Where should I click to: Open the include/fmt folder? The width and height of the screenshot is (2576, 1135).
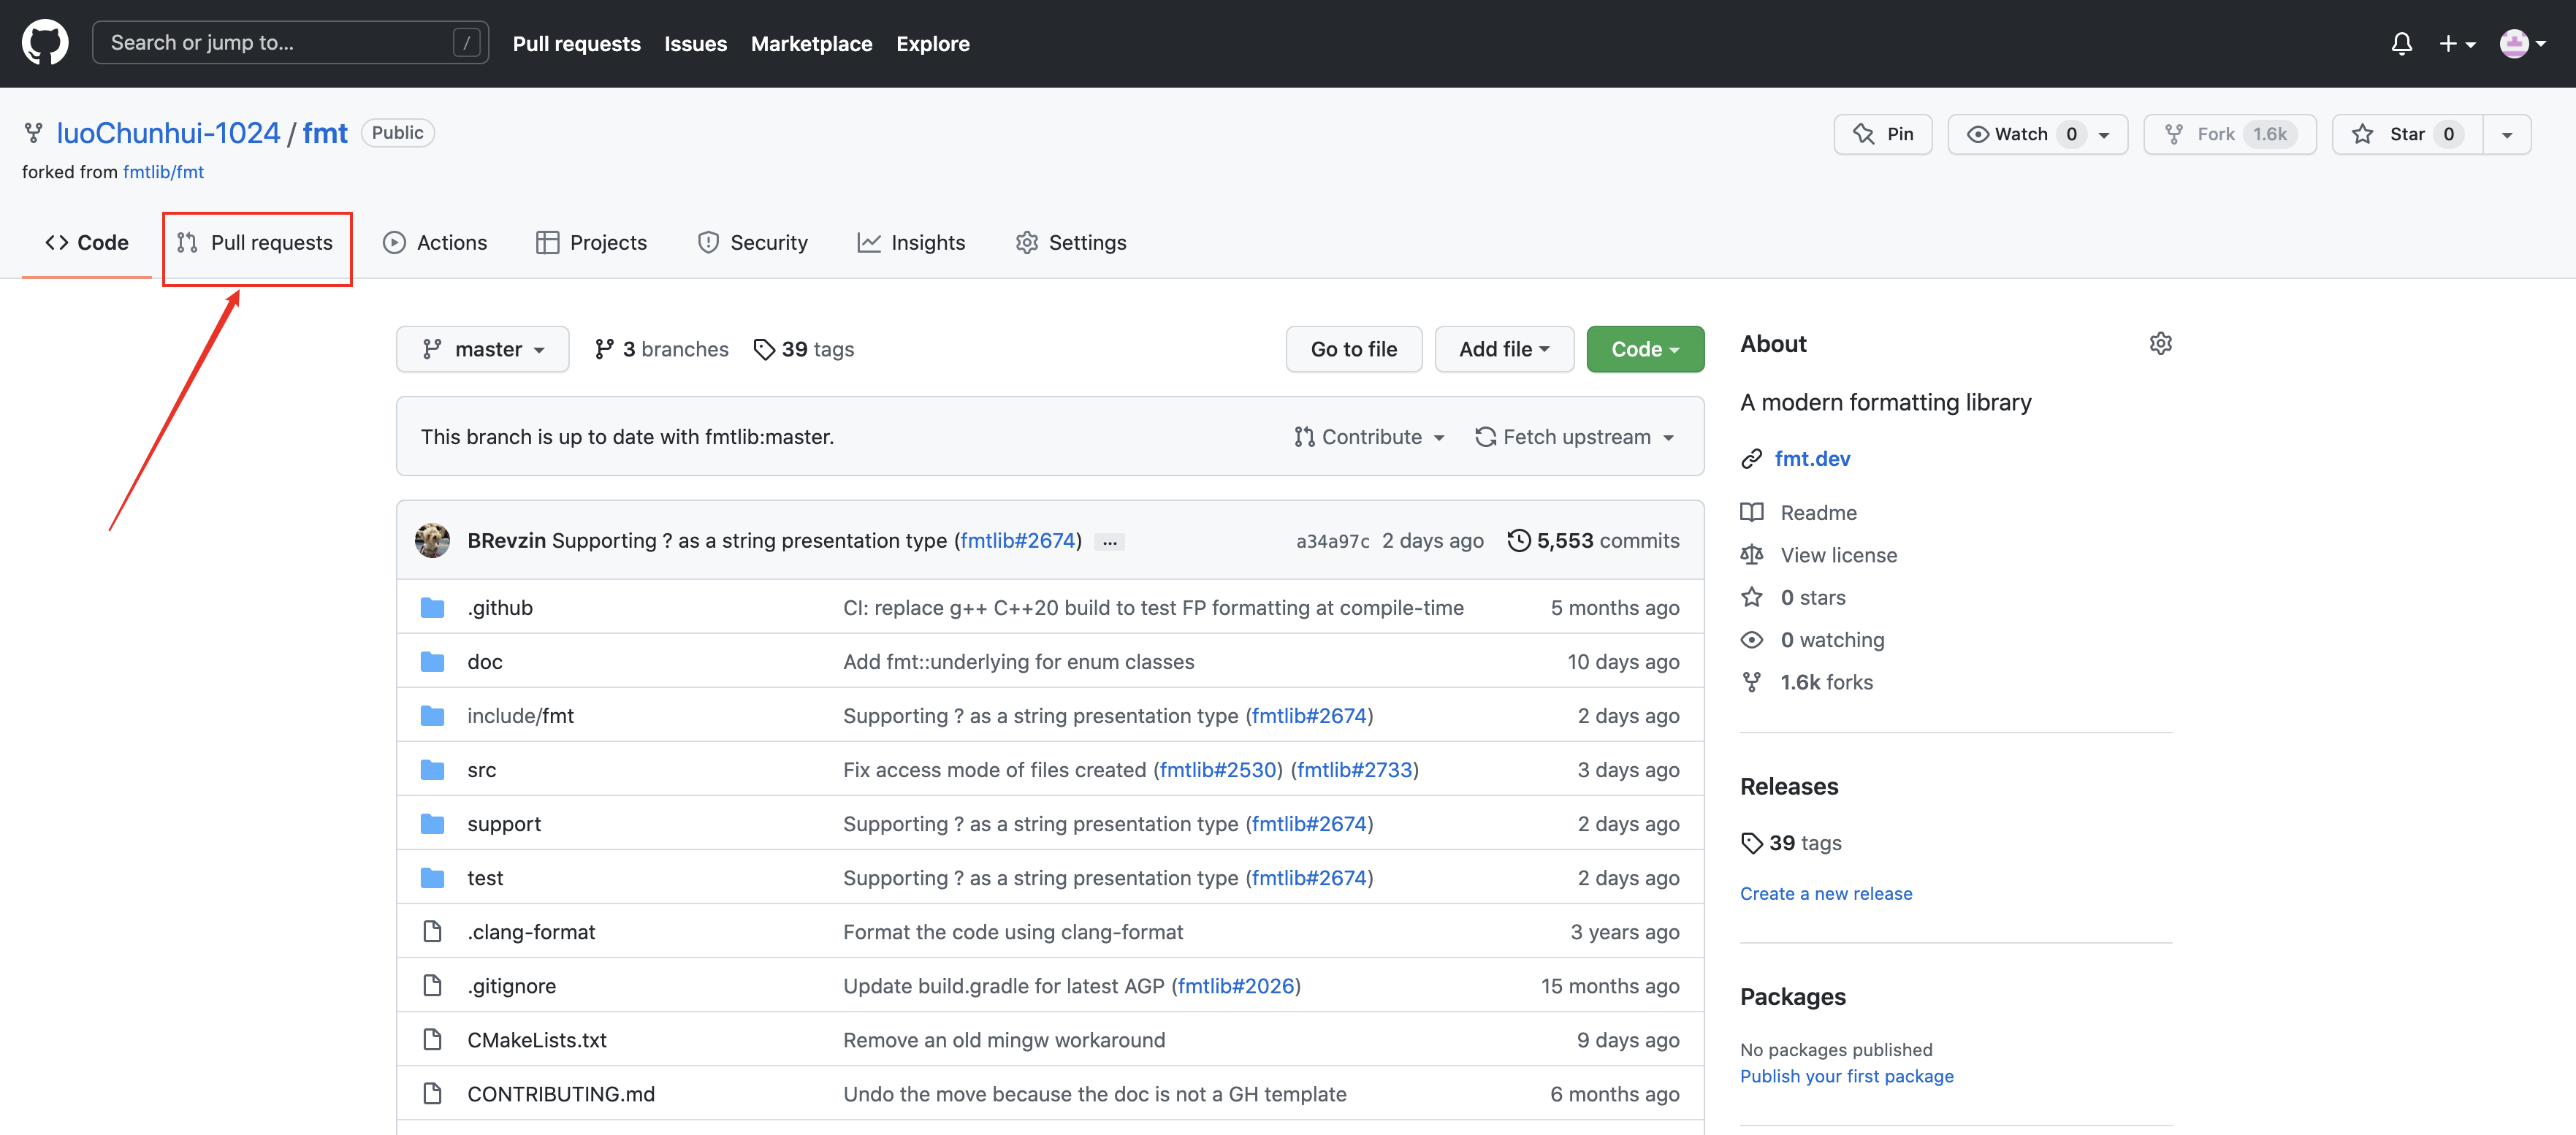(520, 716)
